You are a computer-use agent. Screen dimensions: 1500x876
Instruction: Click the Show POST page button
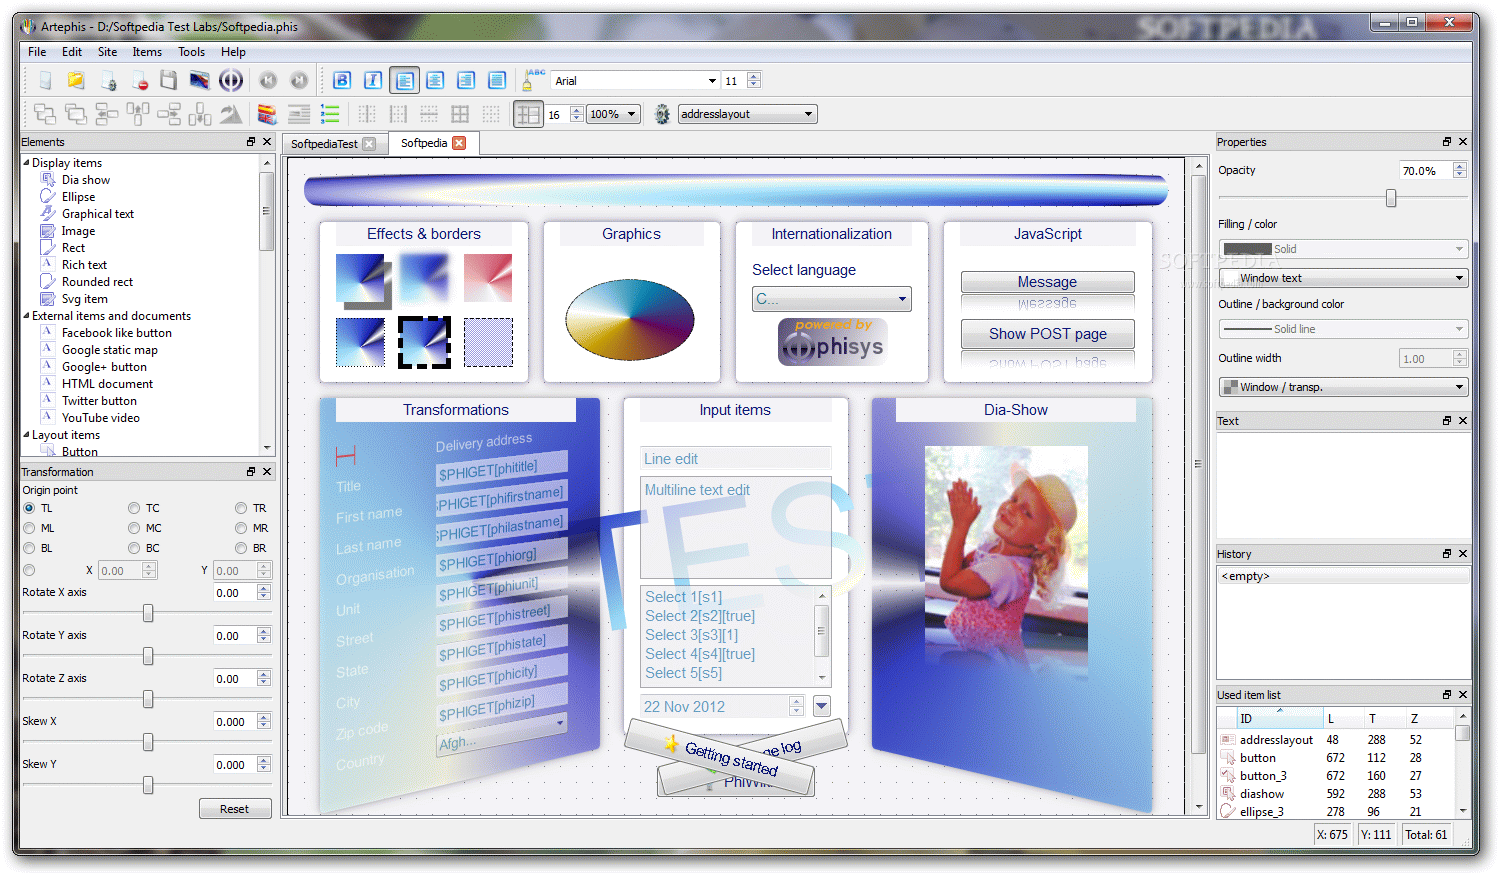pos(1047,334)
